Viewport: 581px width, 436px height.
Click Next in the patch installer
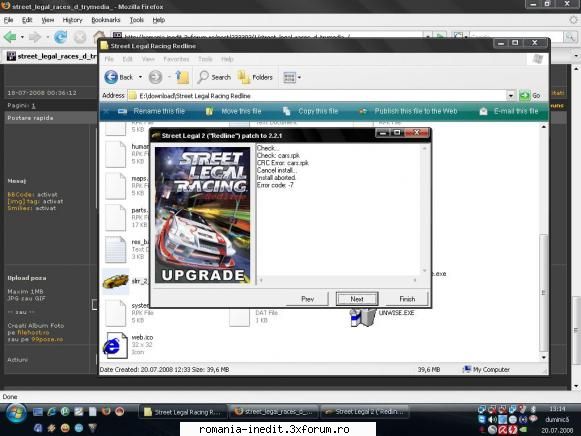click(357, 299)
